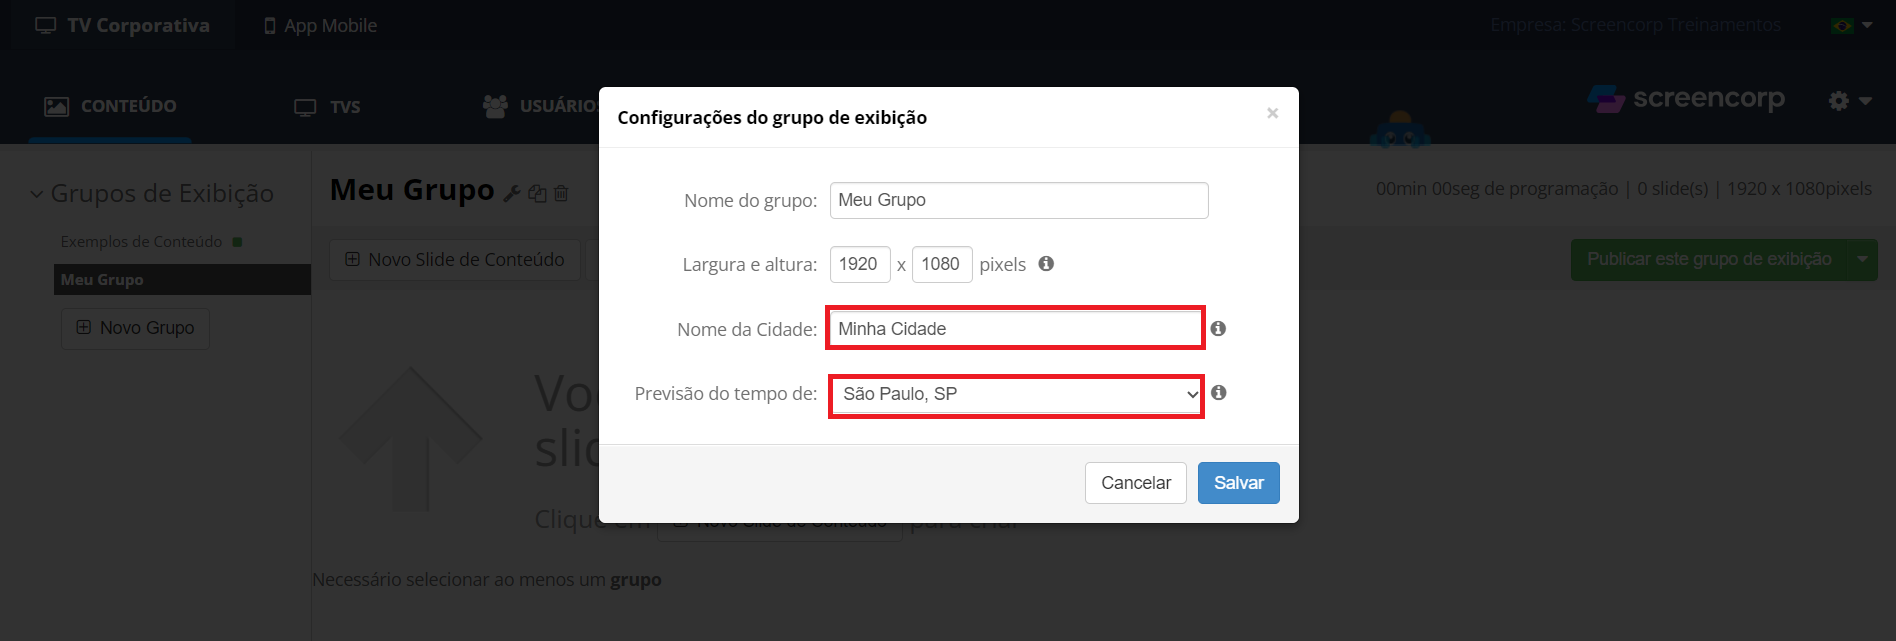This screenshot has width=1896, height=641.
Task: Click the Cancelar button
Action: point(1135,483)
